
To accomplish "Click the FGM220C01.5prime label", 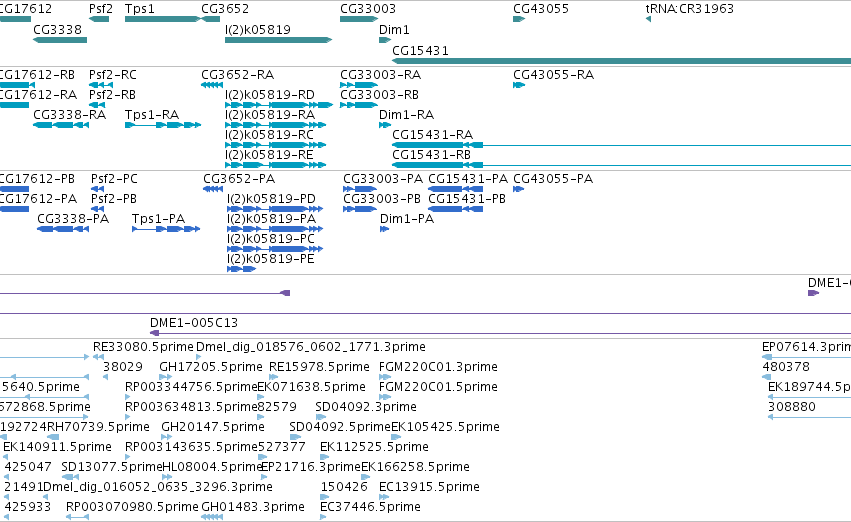I will (438, 387).
